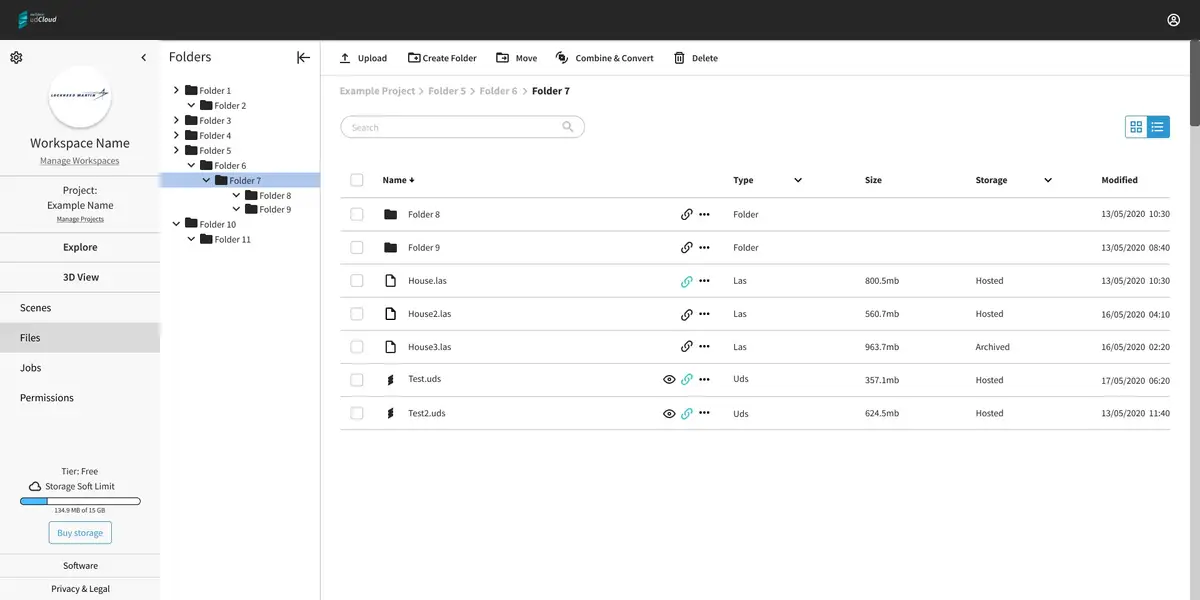Preview Test2.uds with the eye icon
The width and height of the screenshot is (1200, 600).
point(669,414)
